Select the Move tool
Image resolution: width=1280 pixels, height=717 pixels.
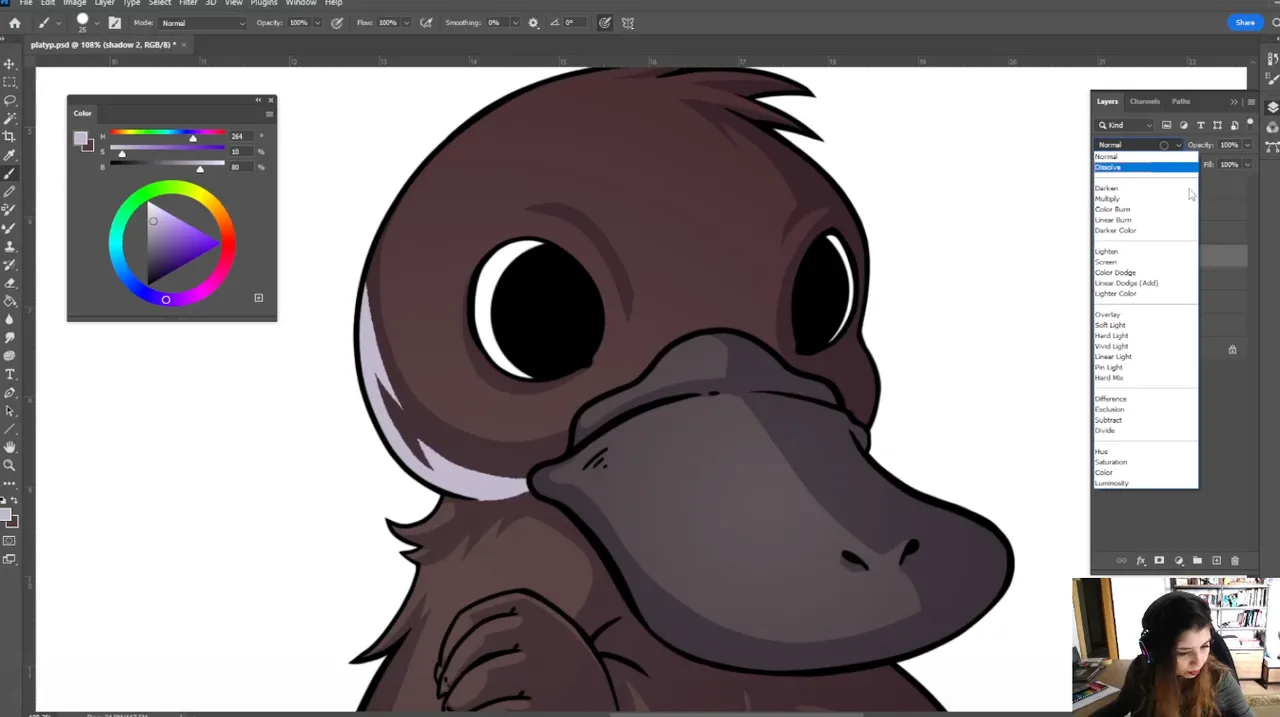(x=10, y=64)
